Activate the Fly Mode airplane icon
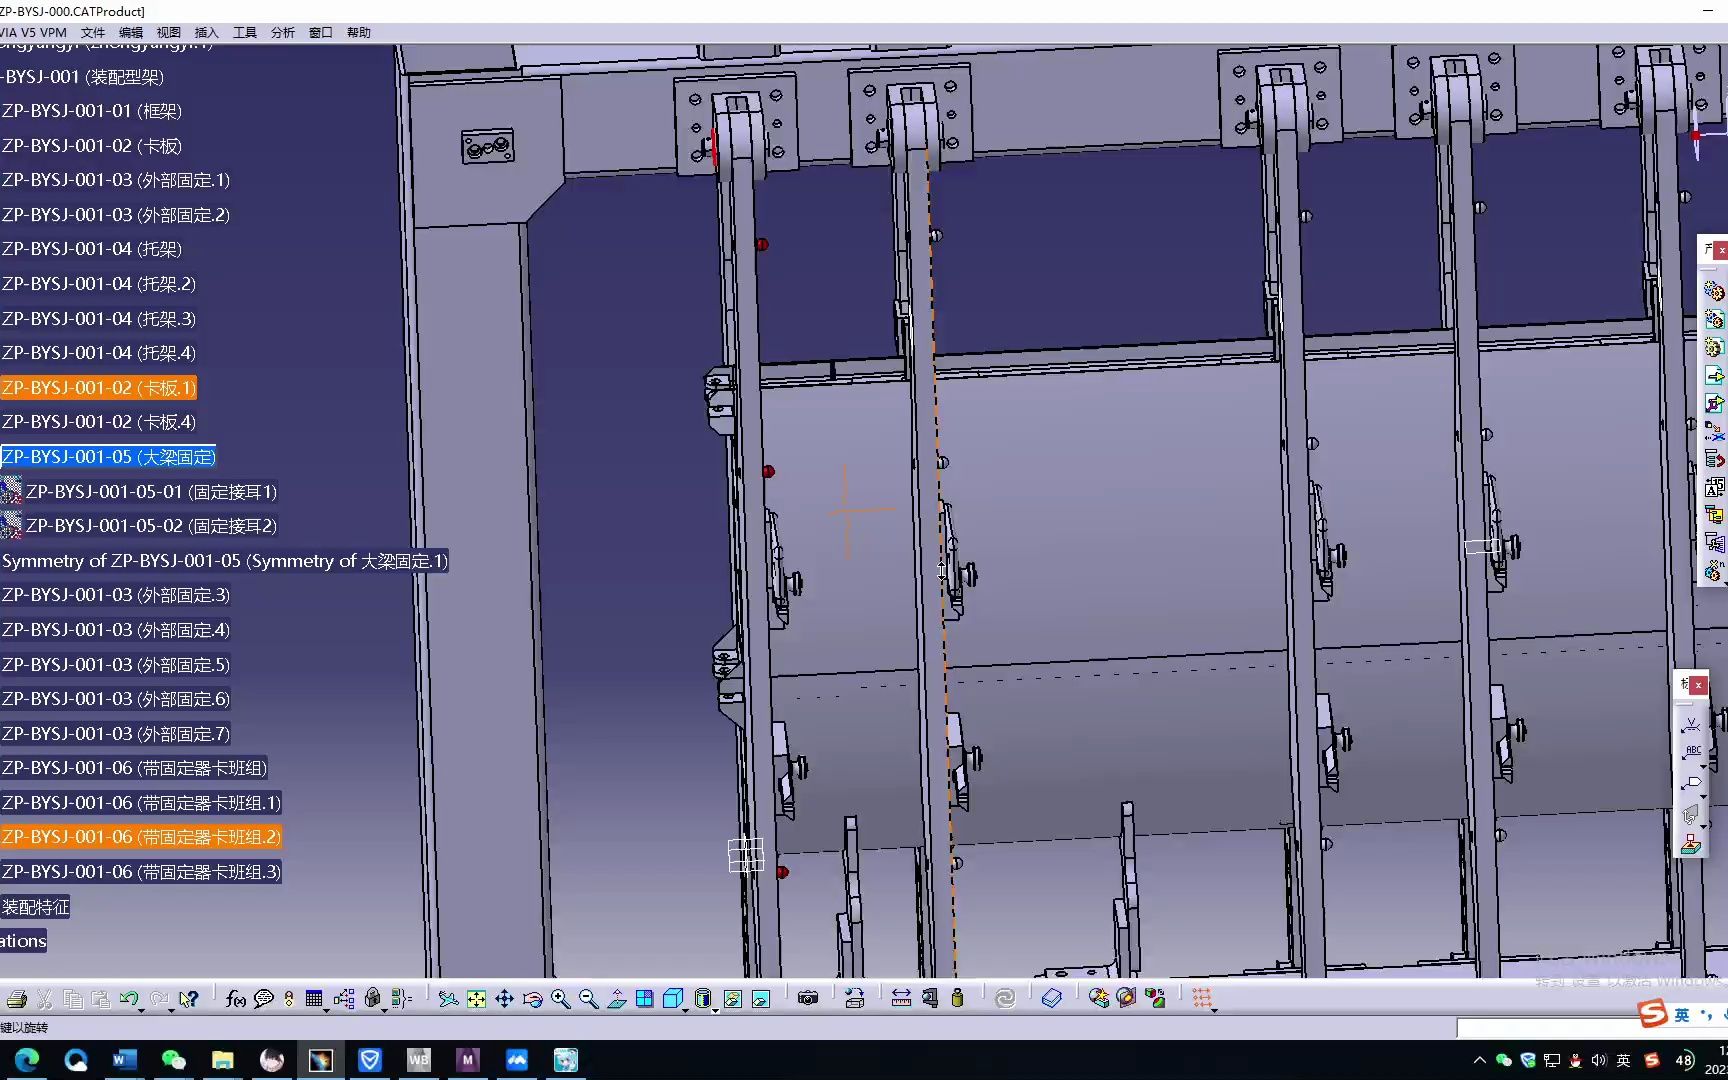 tap(448, 998)
